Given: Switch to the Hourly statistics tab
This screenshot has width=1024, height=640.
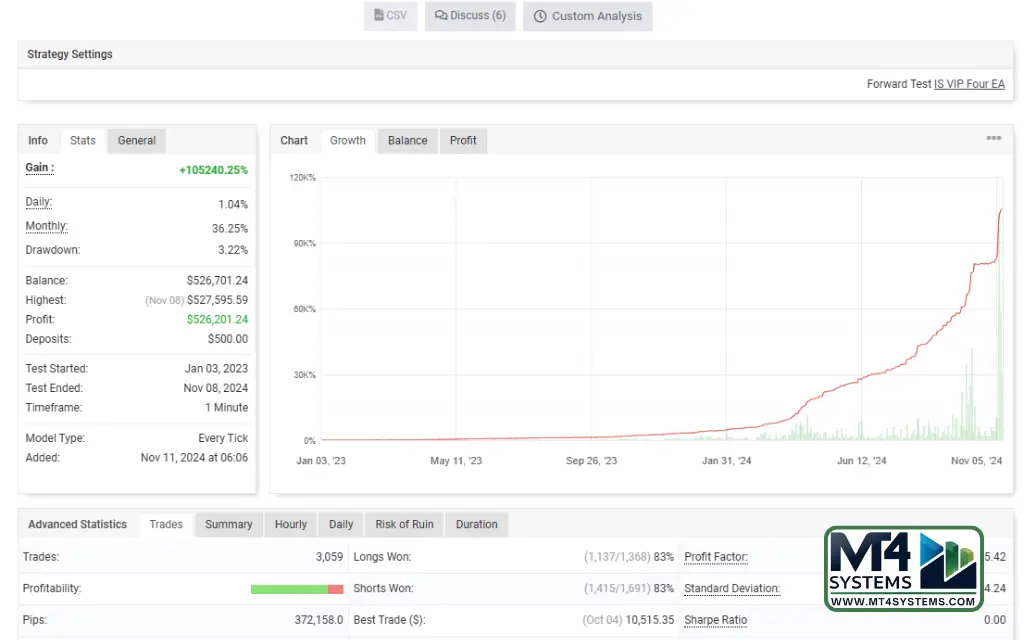Looking at the screenshot, I should coord(291,525).
